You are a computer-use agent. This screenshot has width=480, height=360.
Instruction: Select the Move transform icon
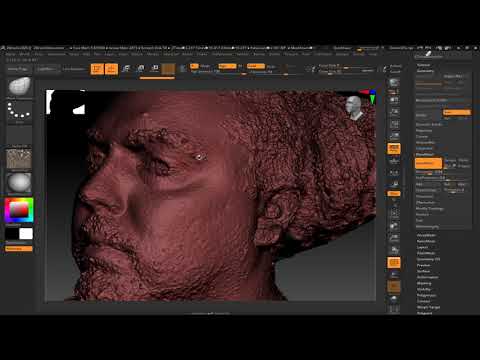pyautogui.click(x=126, y=69)
